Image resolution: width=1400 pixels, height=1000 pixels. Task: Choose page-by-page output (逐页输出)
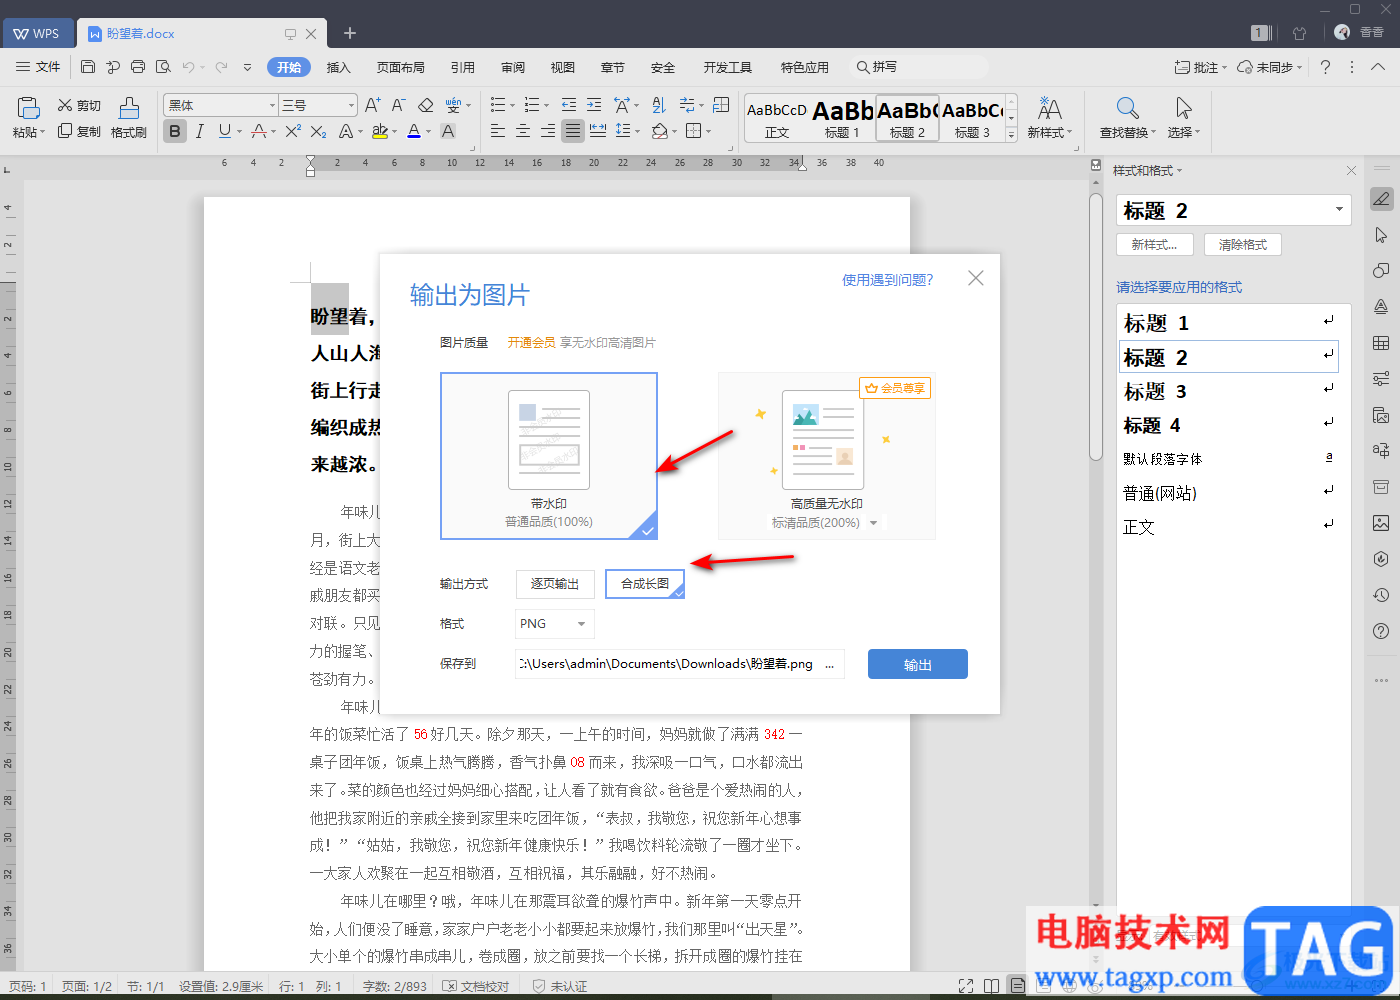click(x=555, y=584)
